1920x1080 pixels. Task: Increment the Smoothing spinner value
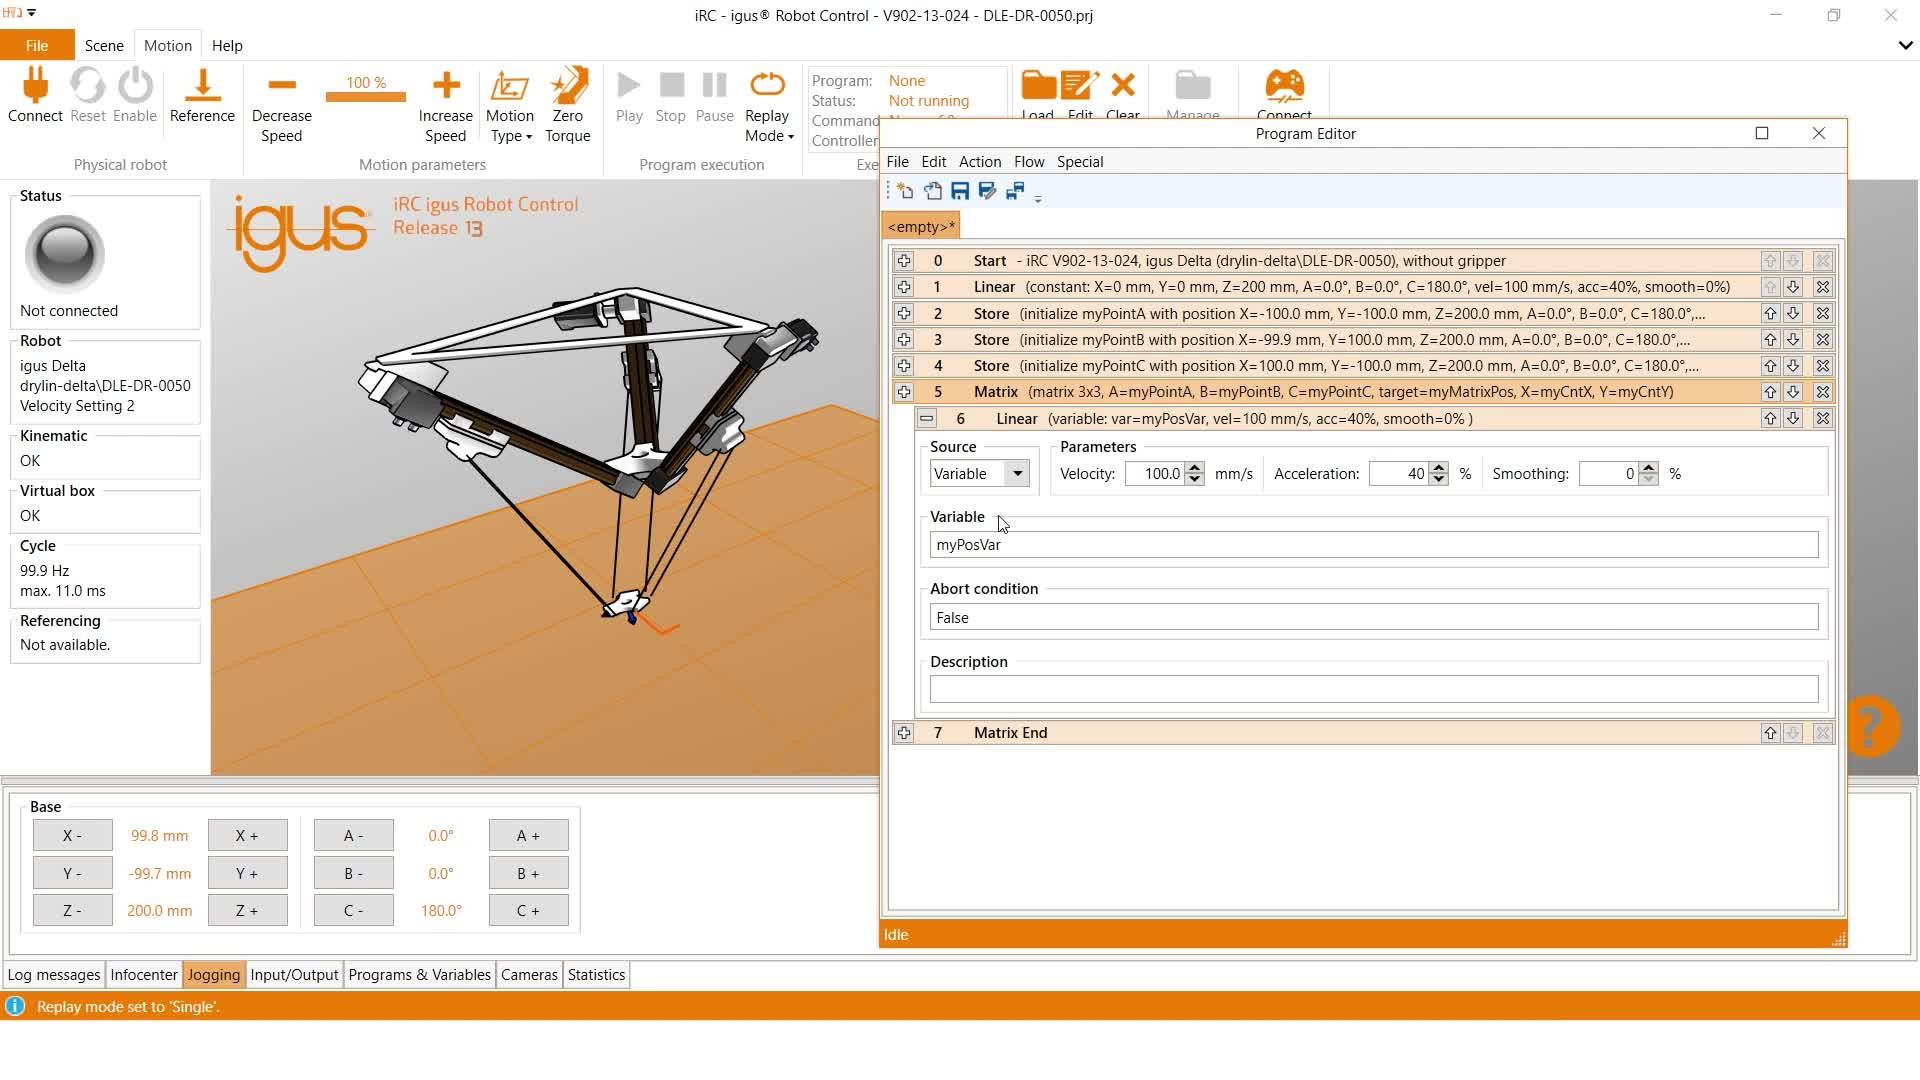click(x=1649, y=468)
